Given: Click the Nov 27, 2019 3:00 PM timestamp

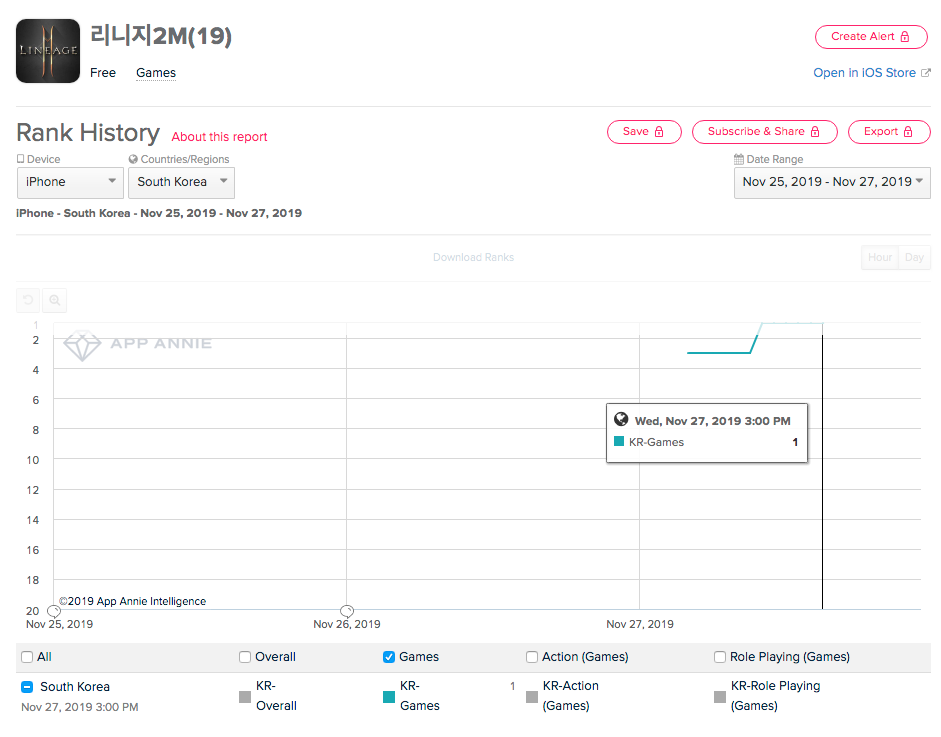Looking at the screenshot, I should coord(80,707).
